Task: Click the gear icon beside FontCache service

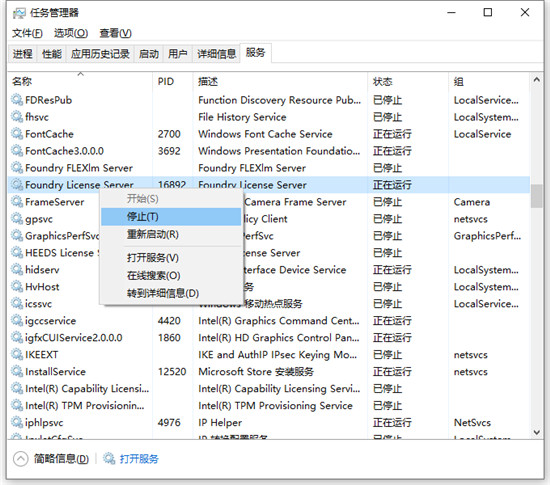Action: pyautogui.click(x=17, y=134)
